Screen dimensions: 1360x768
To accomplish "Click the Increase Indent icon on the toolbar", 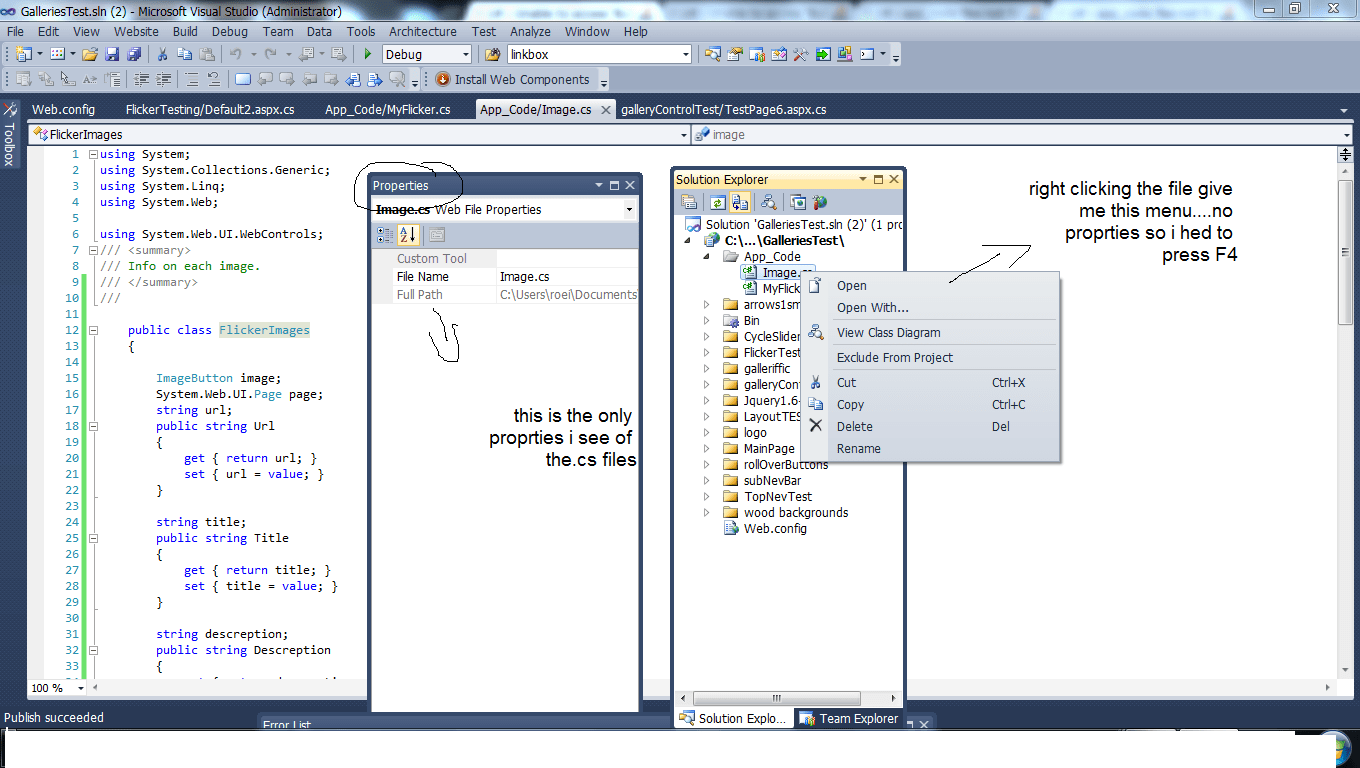I will (163, 78).
